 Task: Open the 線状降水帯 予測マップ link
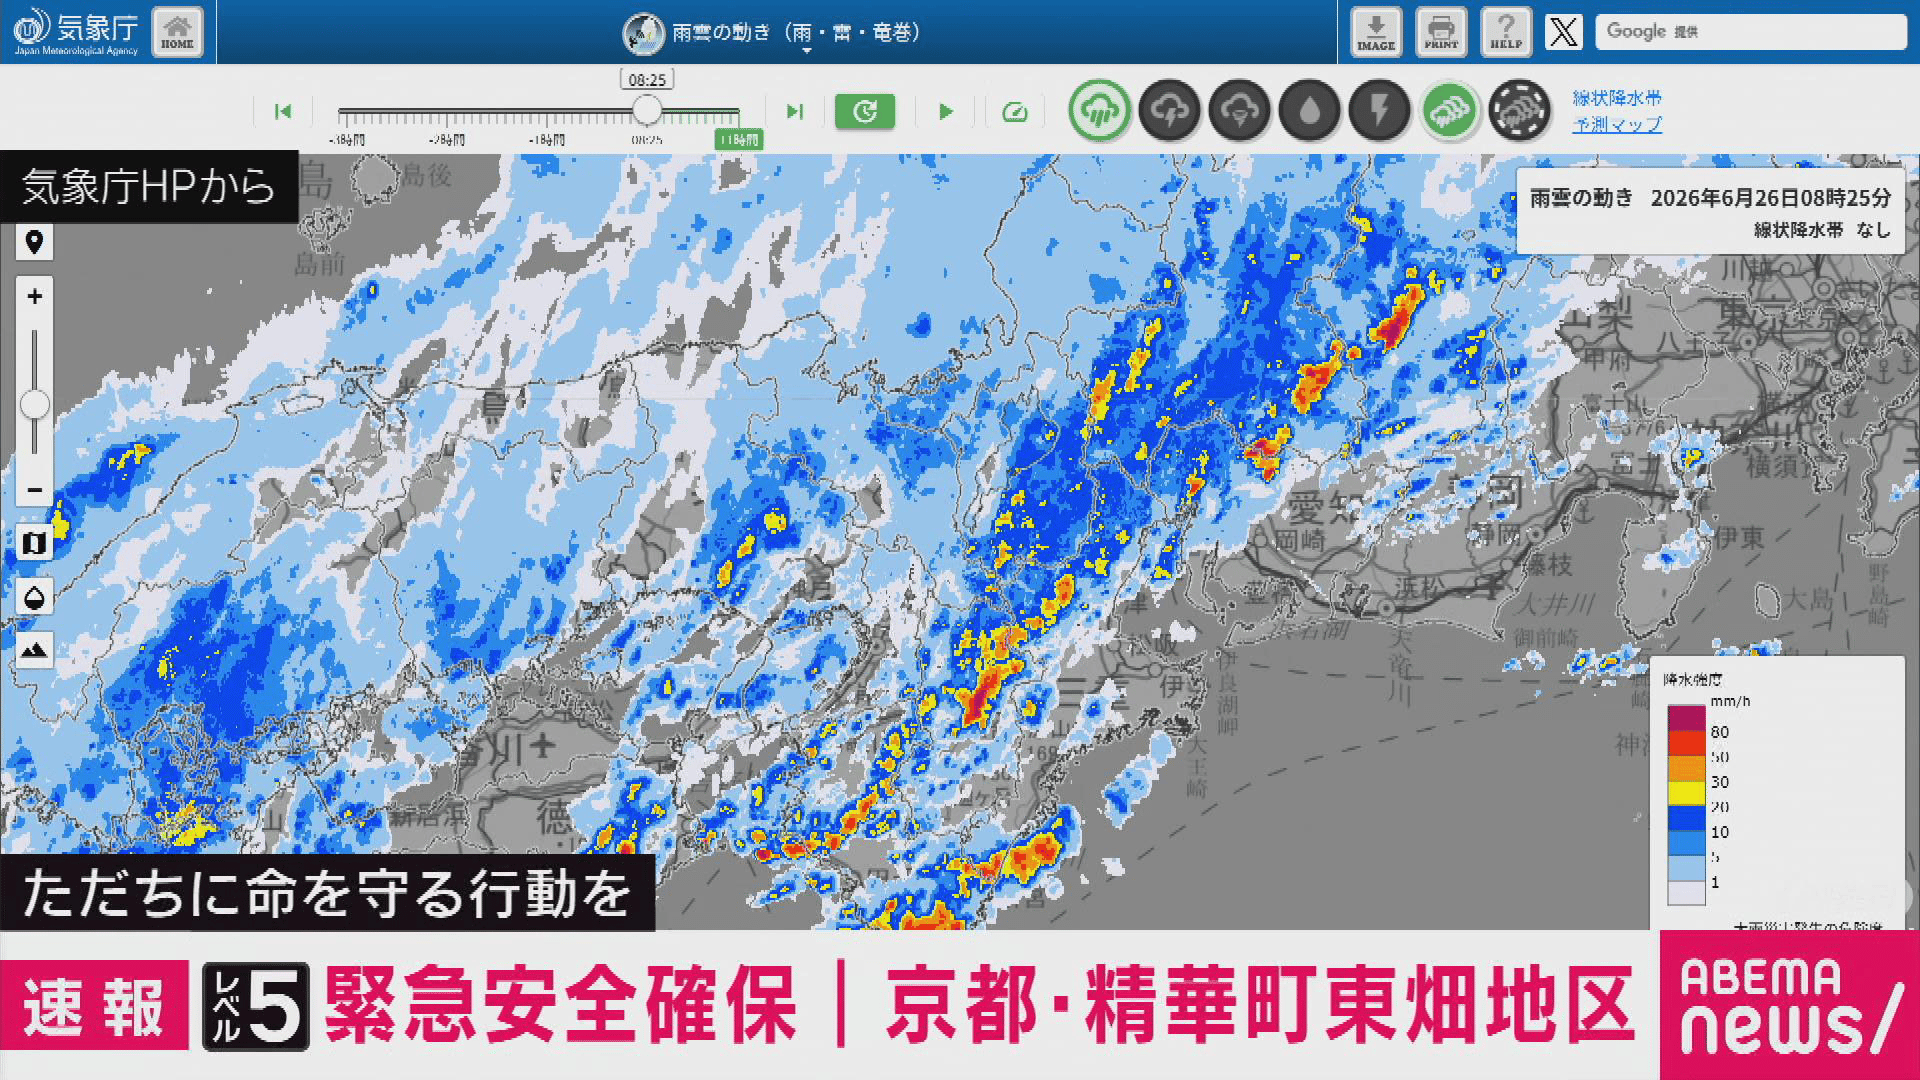pyautogui.click(x=1617, y=111)
